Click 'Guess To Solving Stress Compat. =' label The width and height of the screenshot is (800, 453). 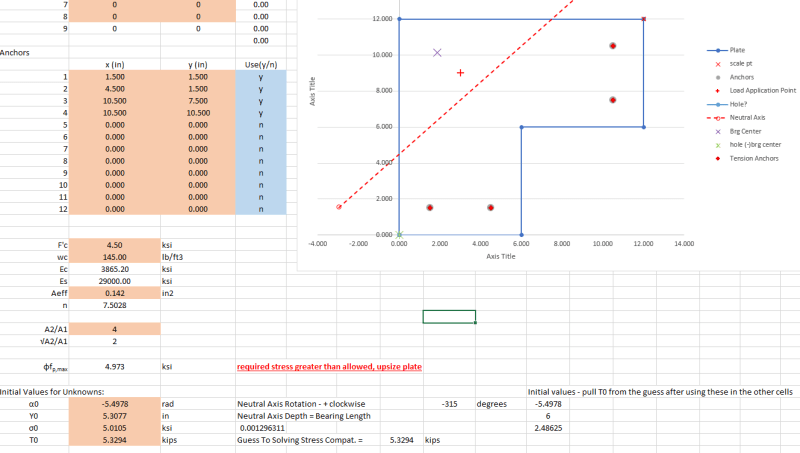coord(300,440)
